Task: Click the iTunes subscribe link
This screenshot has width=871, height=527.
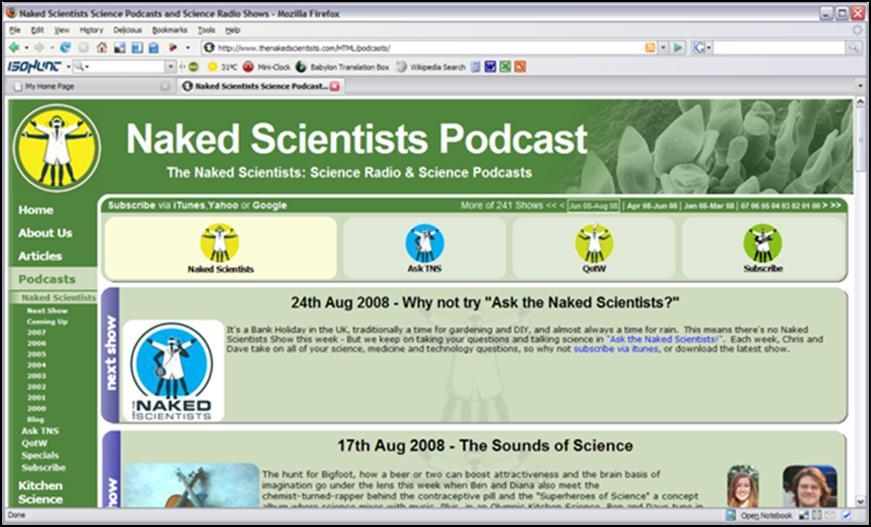Action: 189,205
